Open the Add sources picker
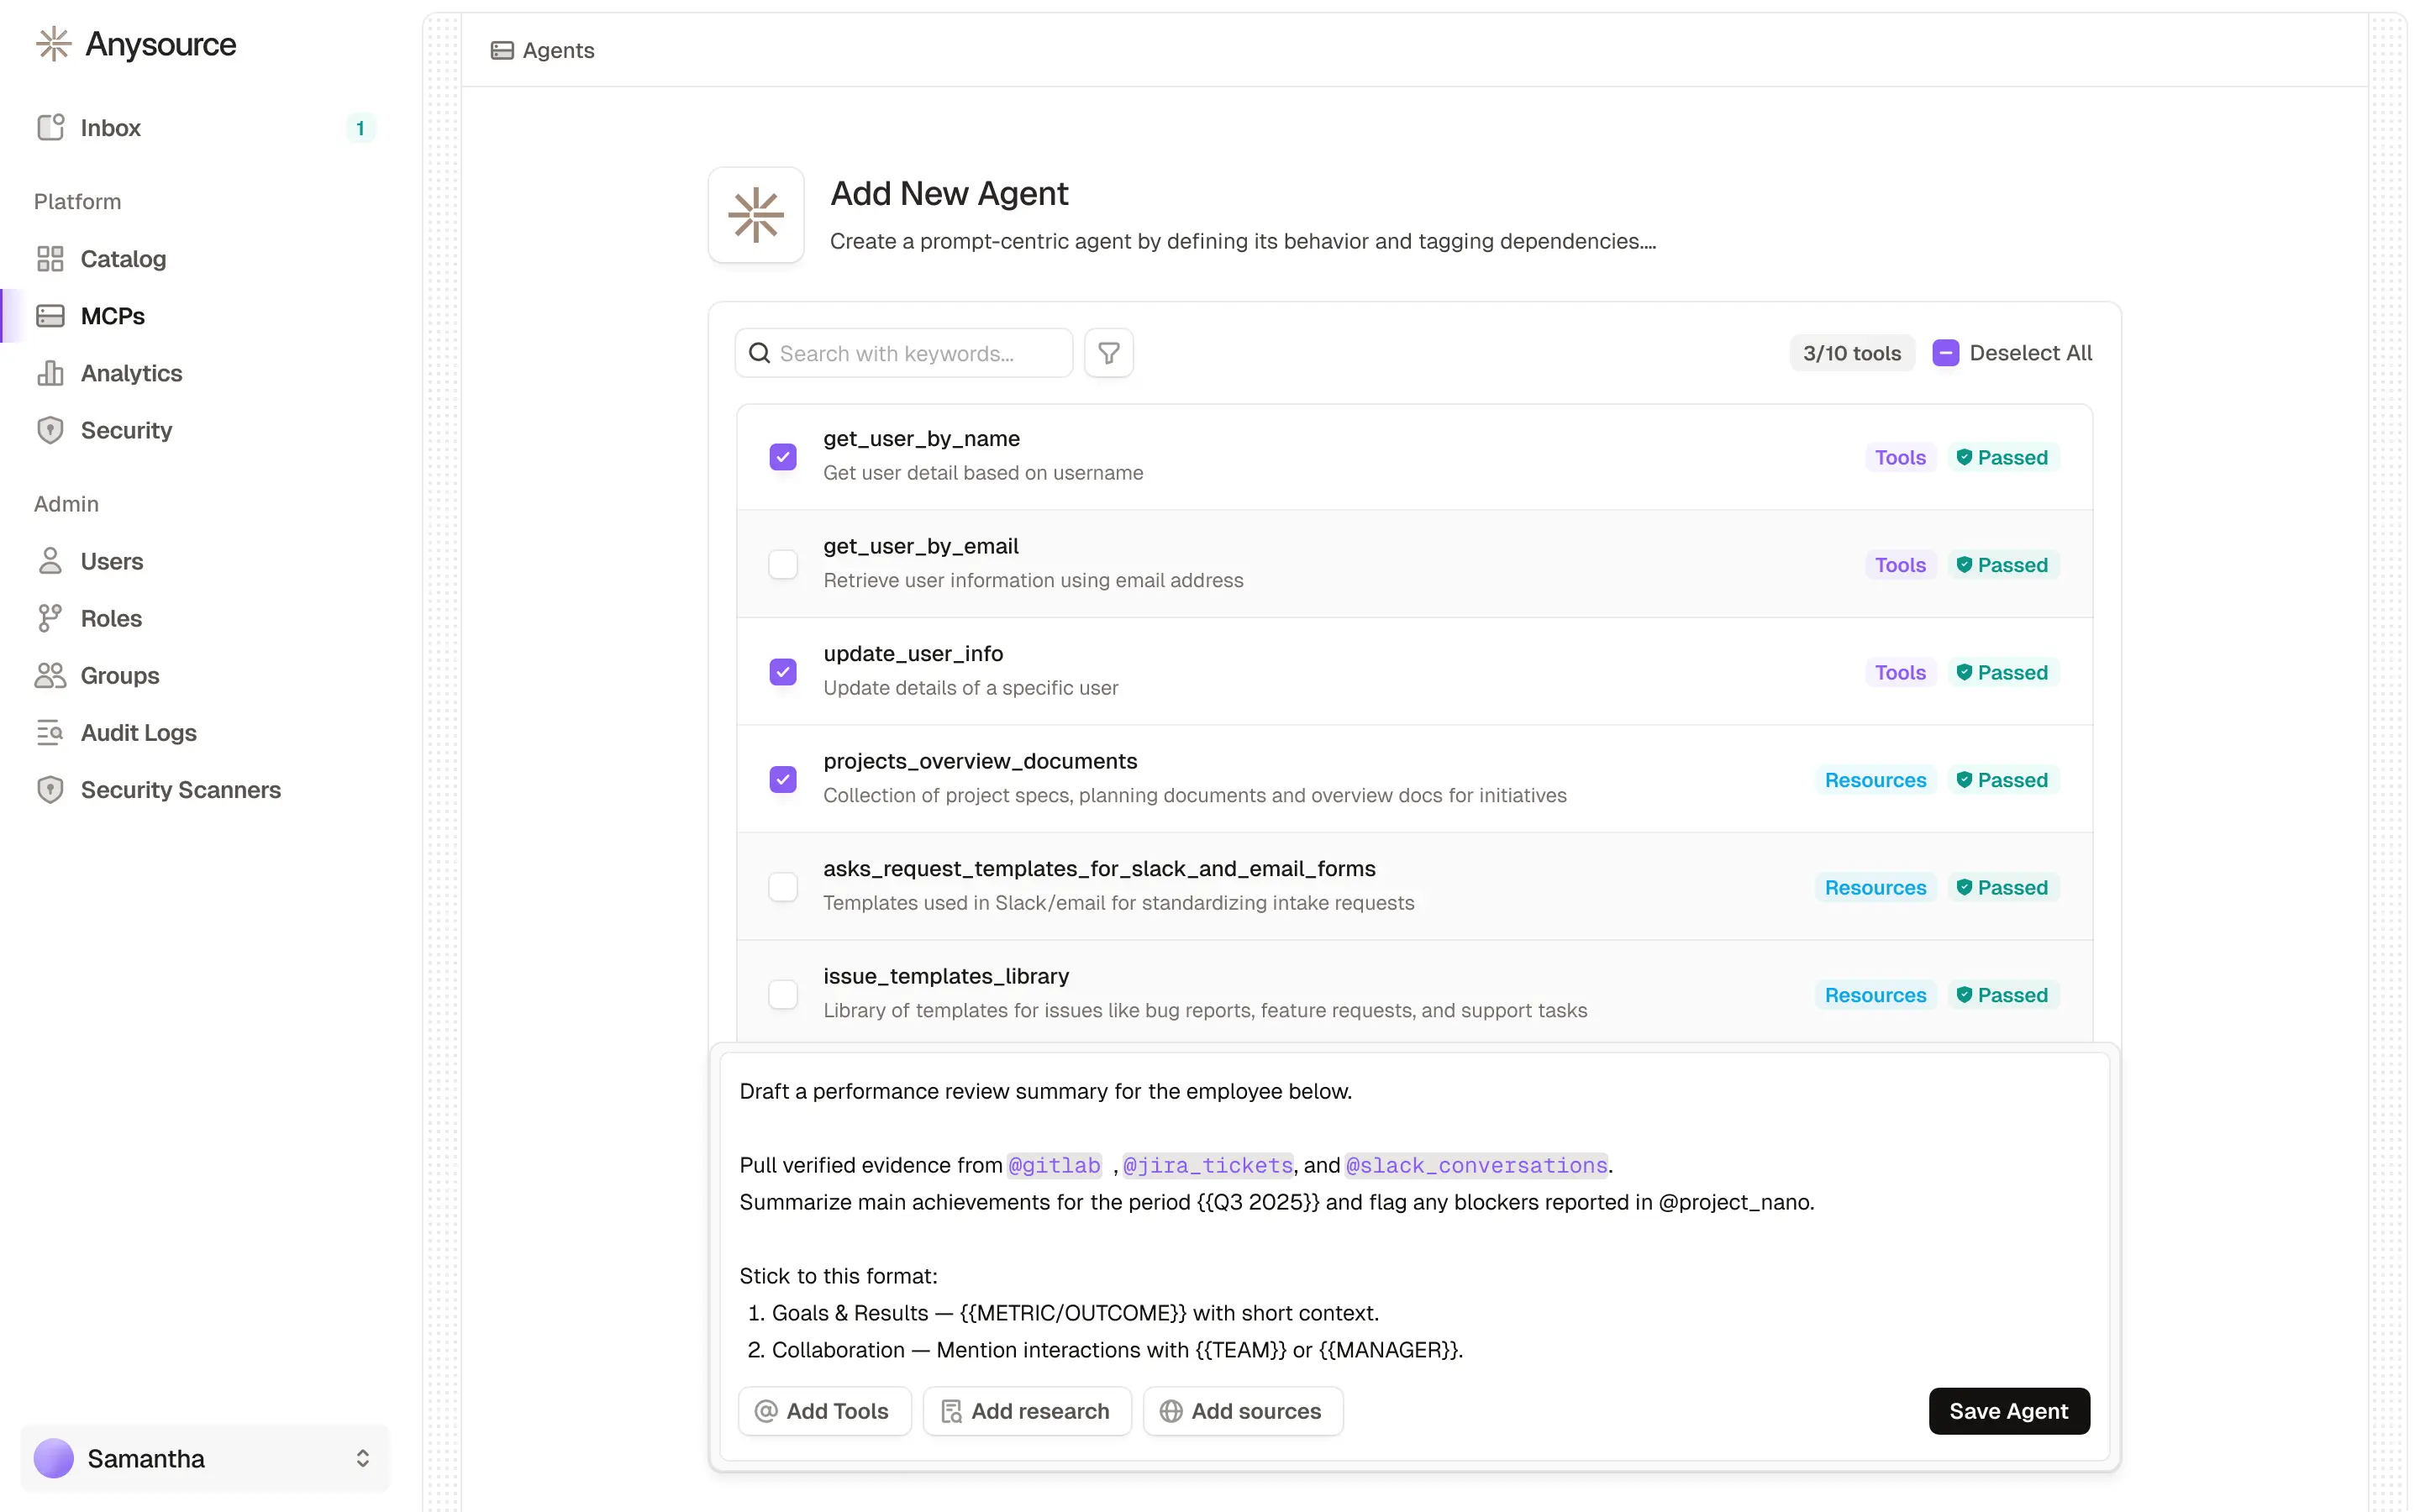The width and height of the screenshot is (2420, 1512). point(1242,1411)
